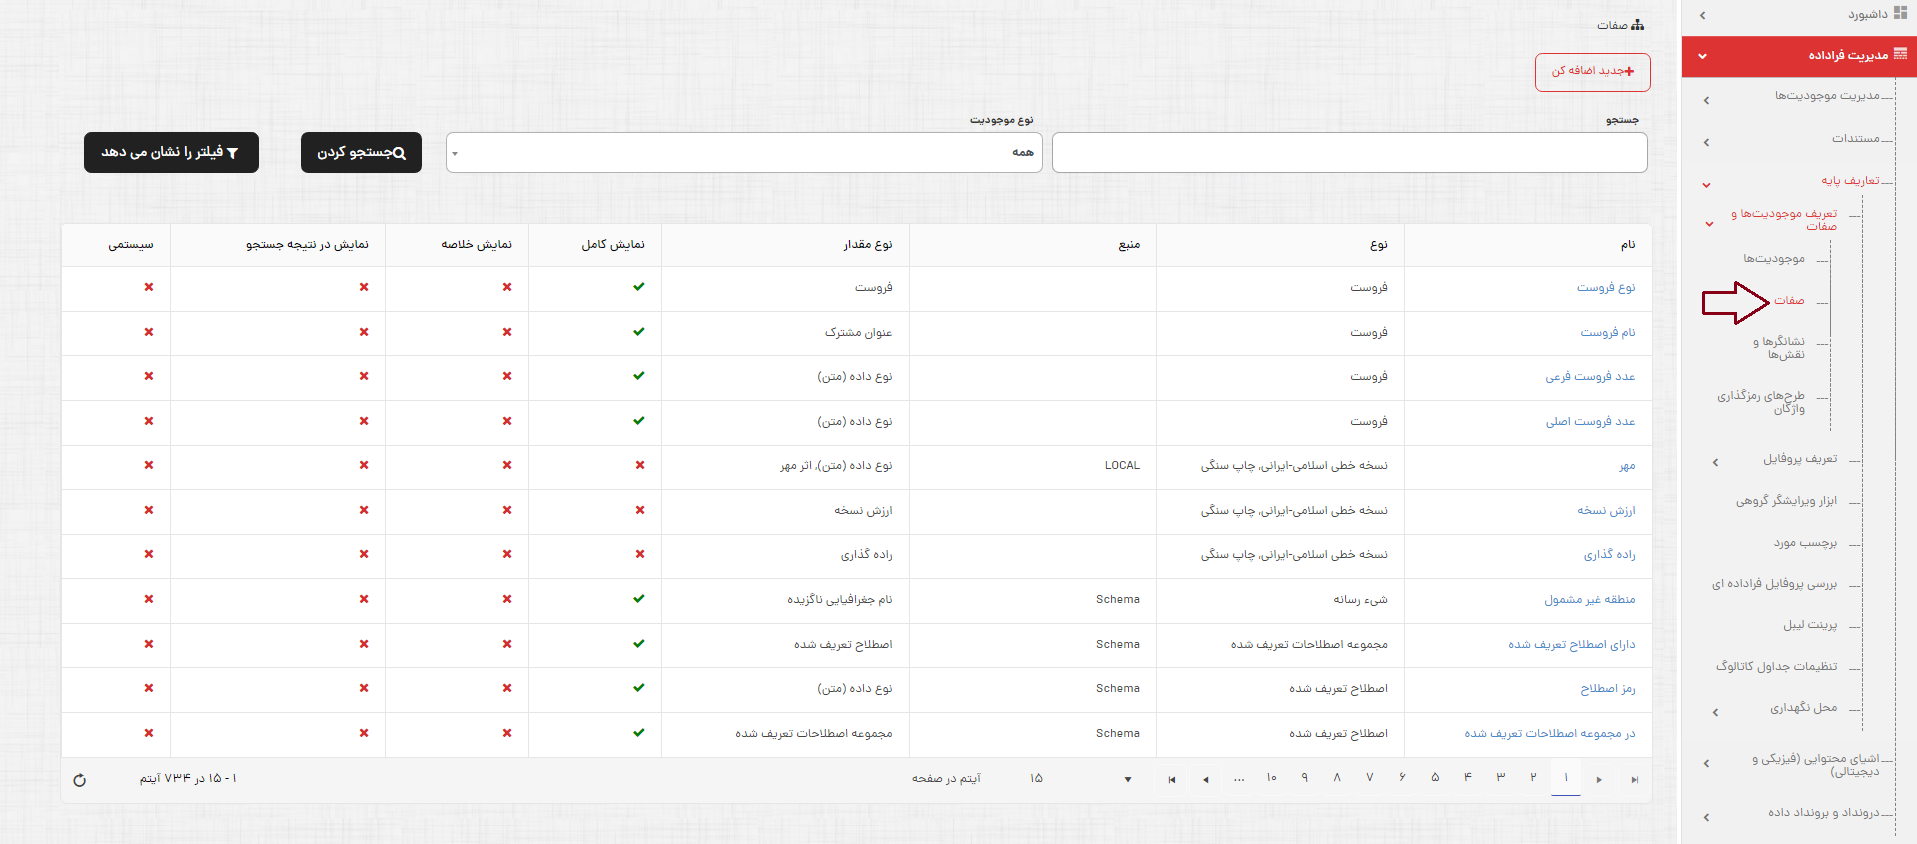The width and height of the screenshot is (1917, 844).
Task: Click the plain left-pointing pager arrow
Action: click(x=1206, y=779)
